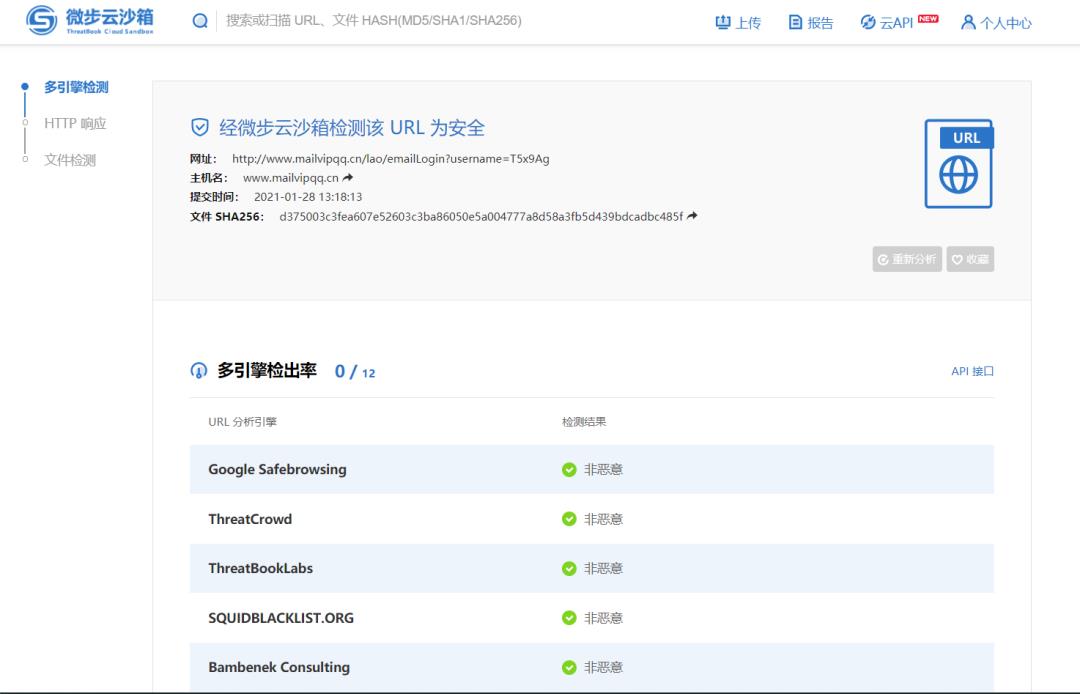The image size is (1080, 694).
Task: Click the 0 / 12 detection rate value
Action: (355, 372)
